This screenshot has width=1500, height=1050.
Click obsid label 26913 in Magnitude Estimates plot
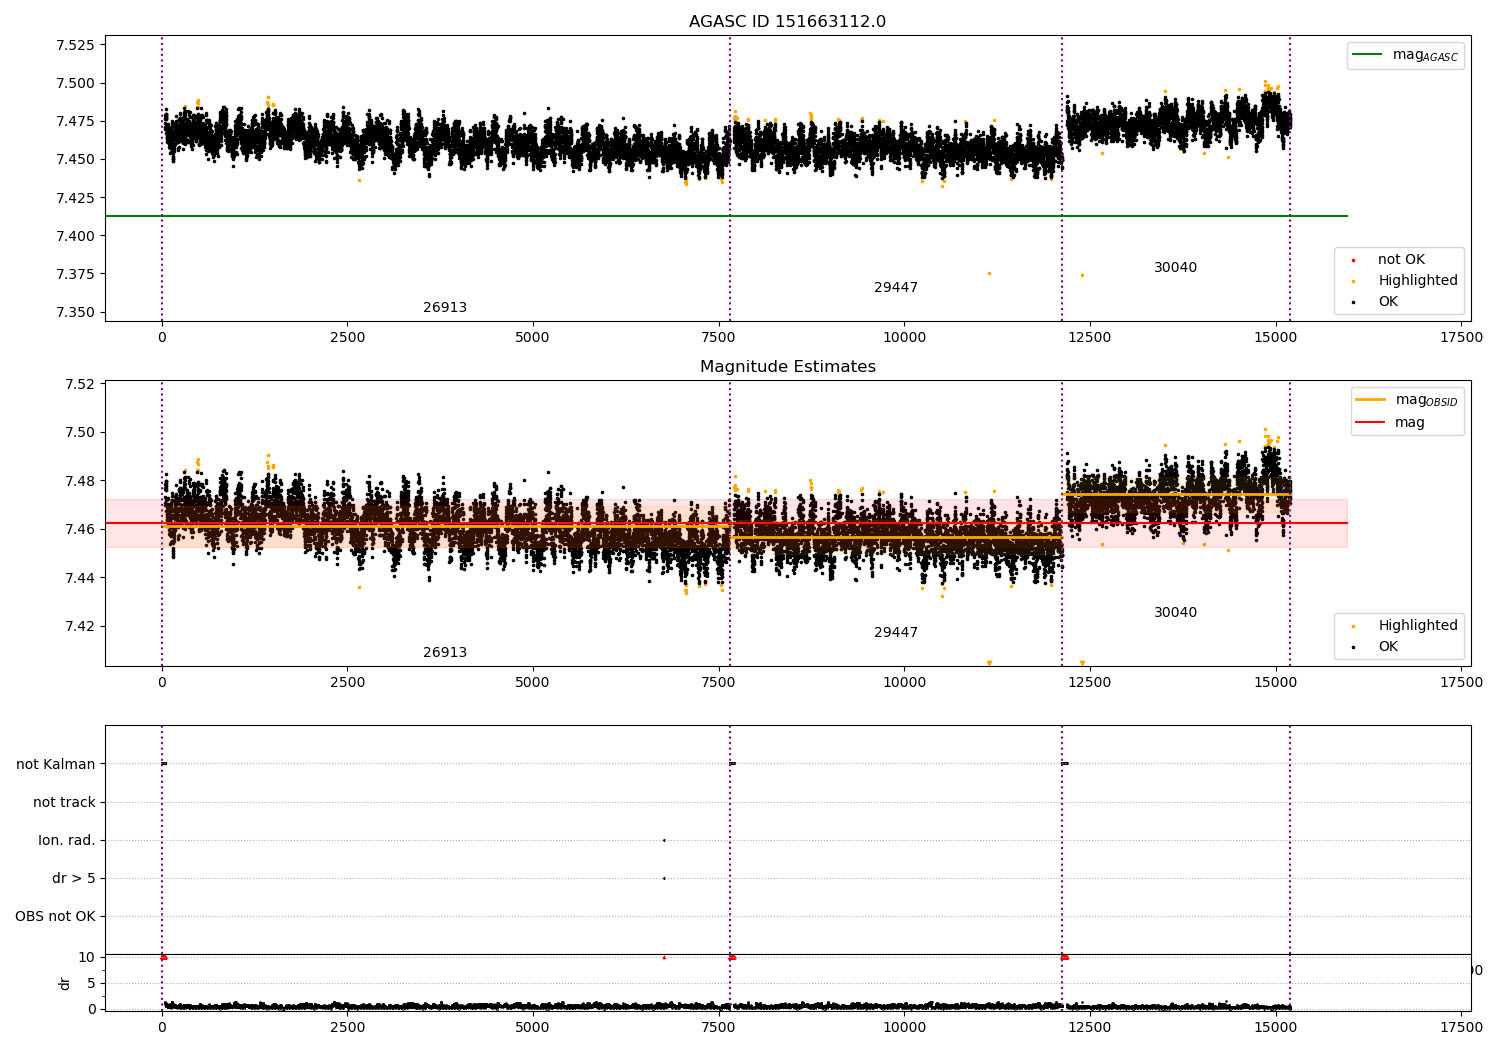[x=445, y=653]
